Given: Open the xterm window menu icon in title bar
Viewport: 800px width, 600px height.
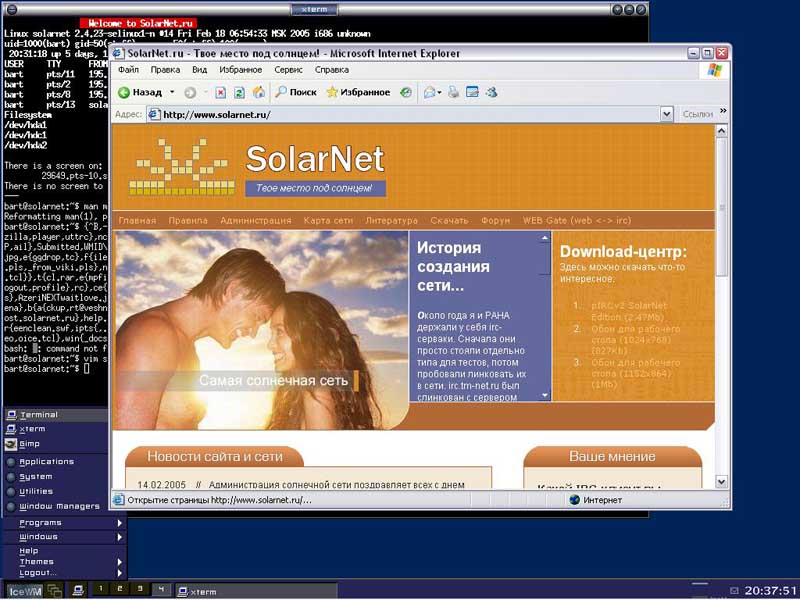Looking at the screenshot, I should point(12,9).
